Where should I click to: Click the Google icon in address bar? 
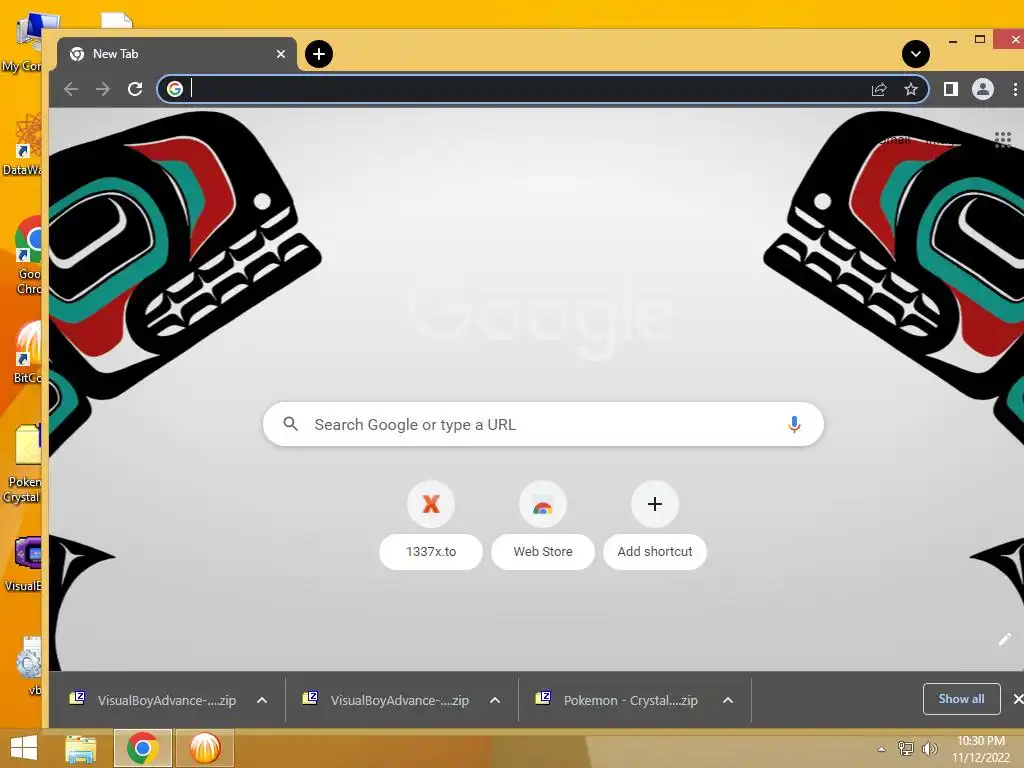click(174, 89)
